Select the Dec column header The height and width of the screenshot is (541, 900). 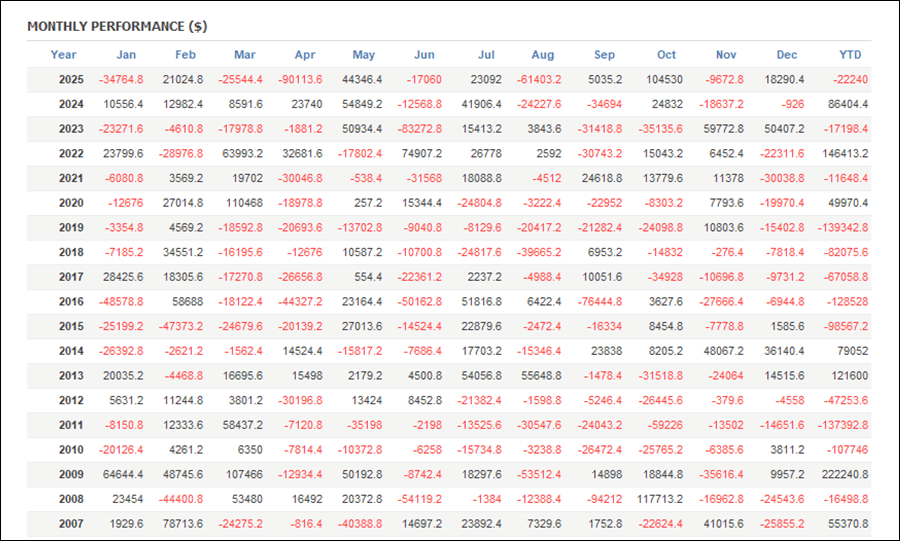(x=787, y=55)
